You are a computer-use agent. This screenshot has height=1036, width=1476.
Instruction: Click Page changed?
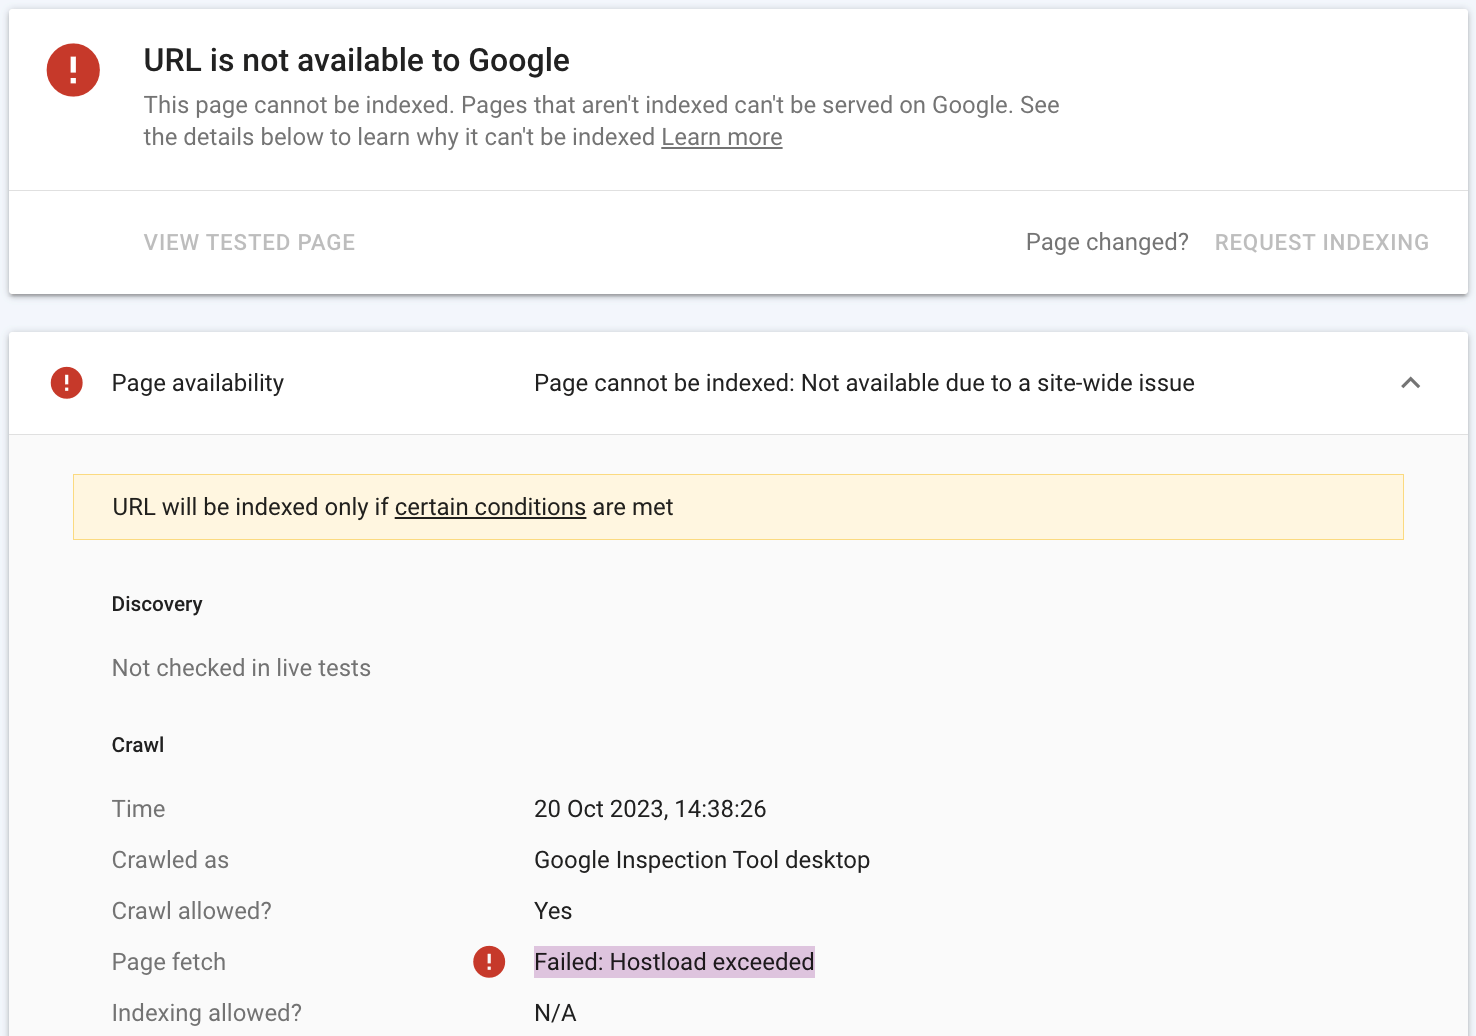click(x=1106, y=242)
